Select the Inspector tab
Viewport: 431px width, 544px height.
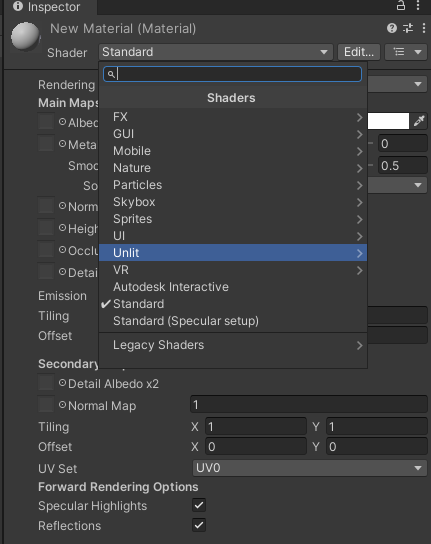[50, 7]
